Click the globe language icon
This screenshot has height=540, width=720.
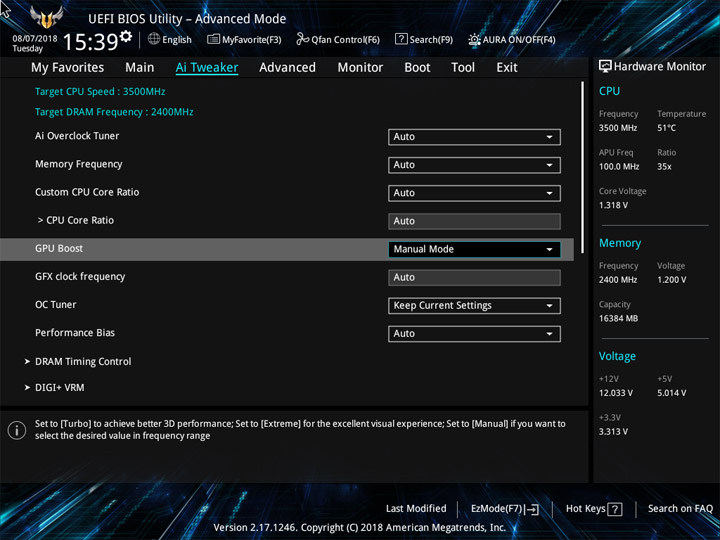click(154, 39)
